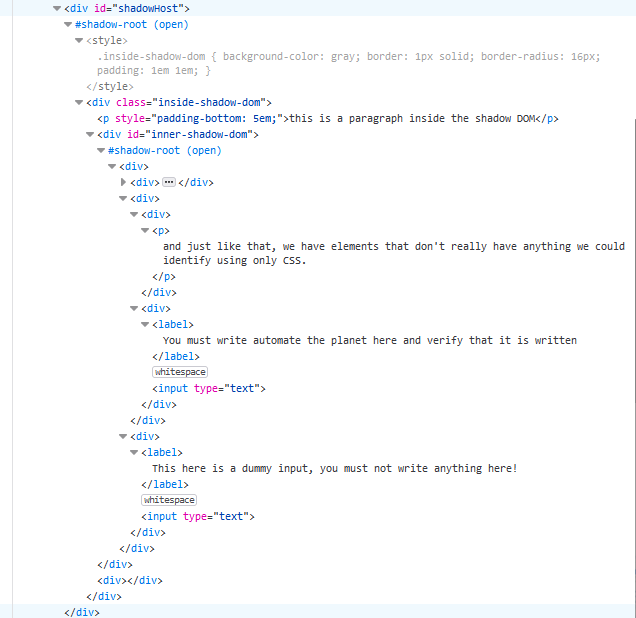The image size is (636, 618).
Task: Click the id attribute value shadowHost
Action: (148, 9)
